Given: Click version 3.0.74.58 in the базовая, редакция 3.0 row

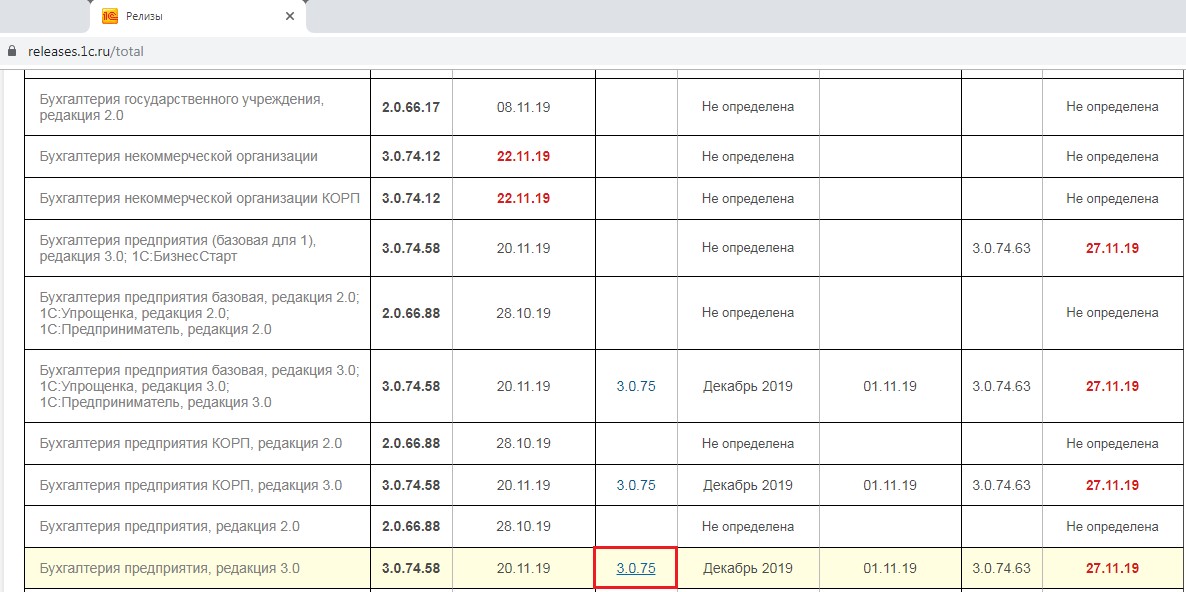Looking at the screenshot, I should point(411,386).
